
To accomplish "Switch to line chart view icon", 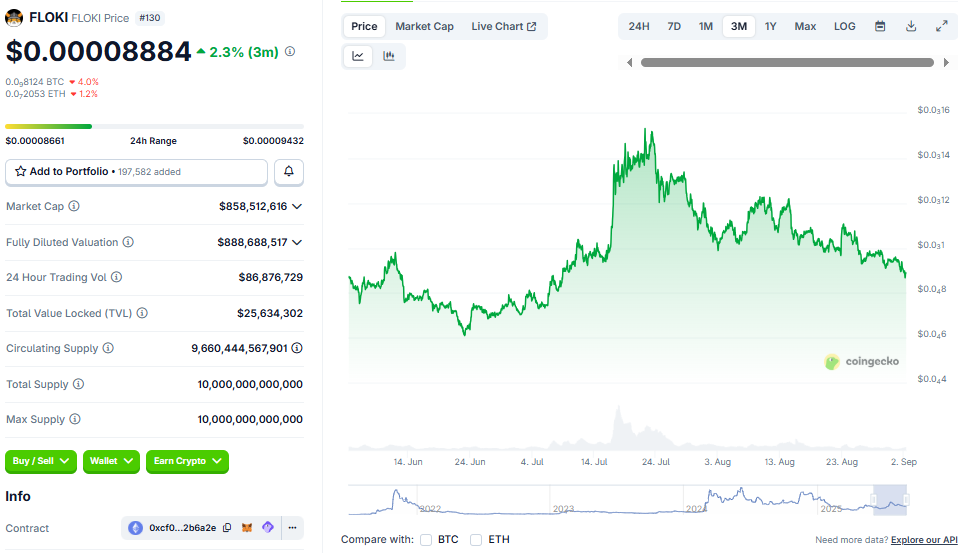I will point(358,56).
